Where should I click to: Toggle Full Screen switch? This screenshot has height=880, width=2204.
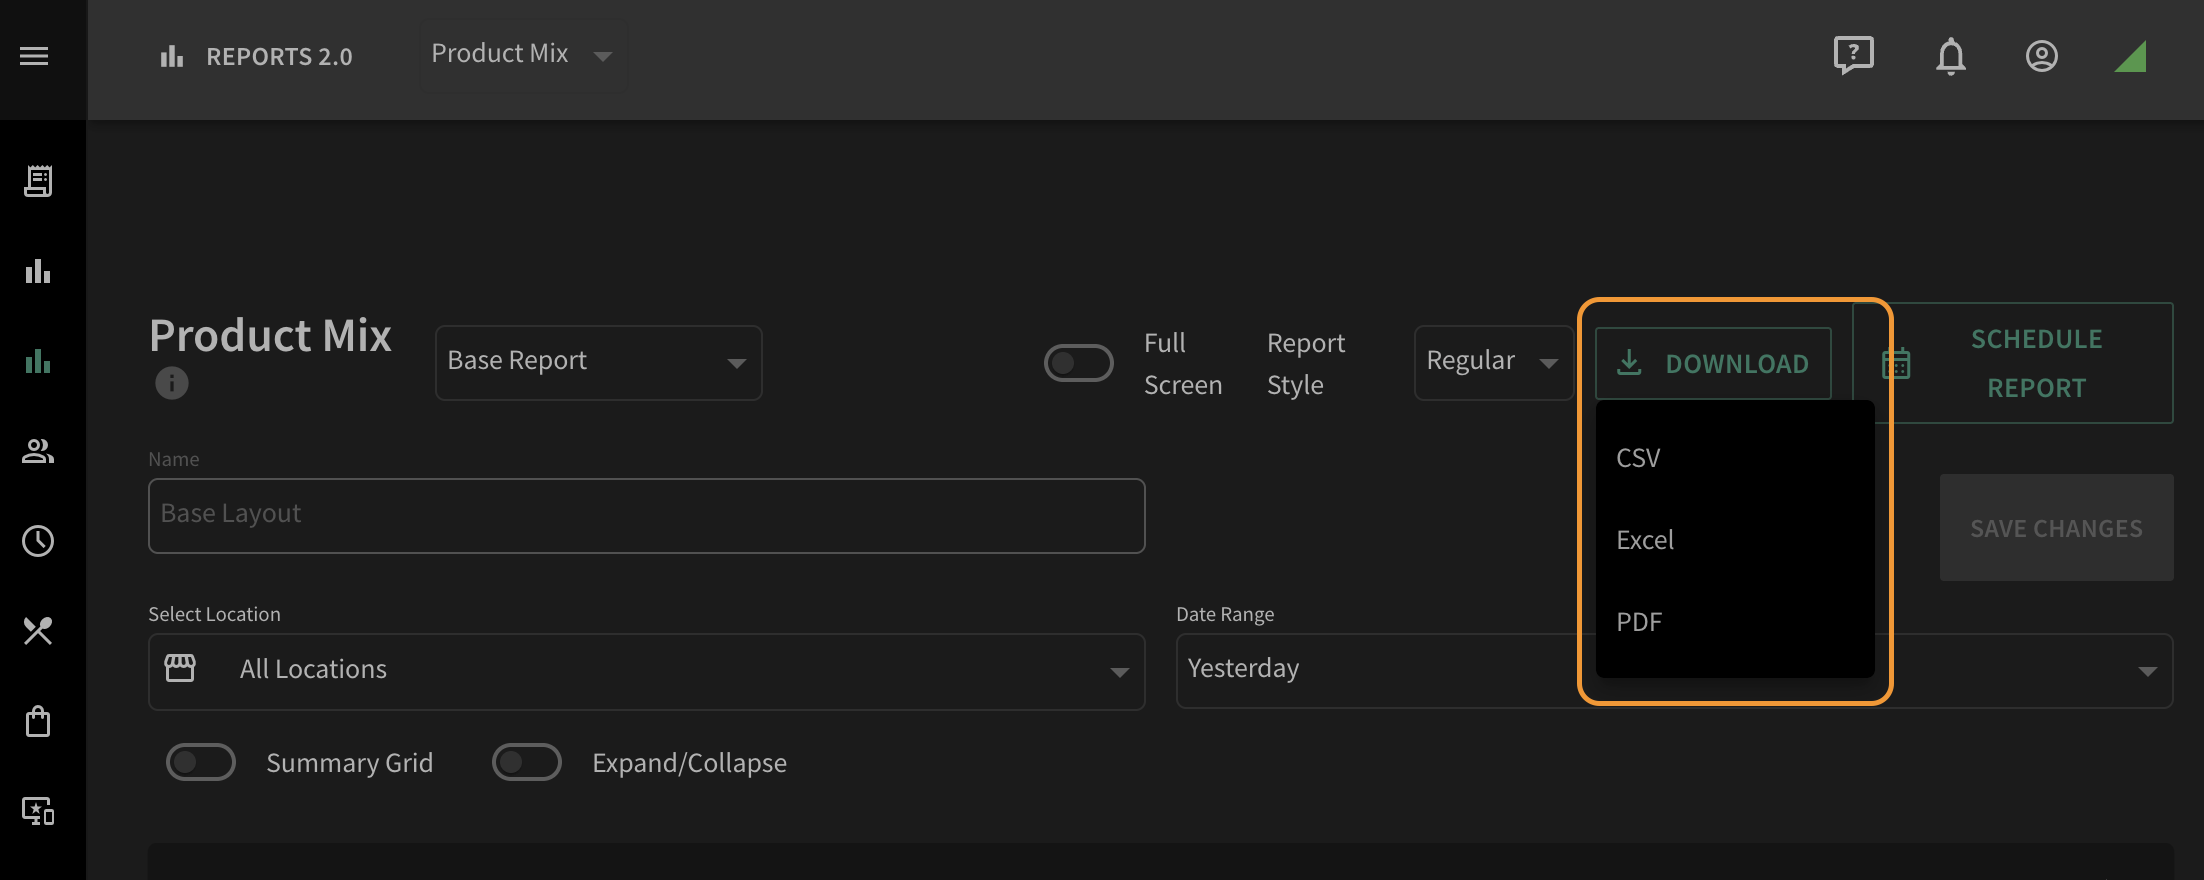tap(1078, 363)
